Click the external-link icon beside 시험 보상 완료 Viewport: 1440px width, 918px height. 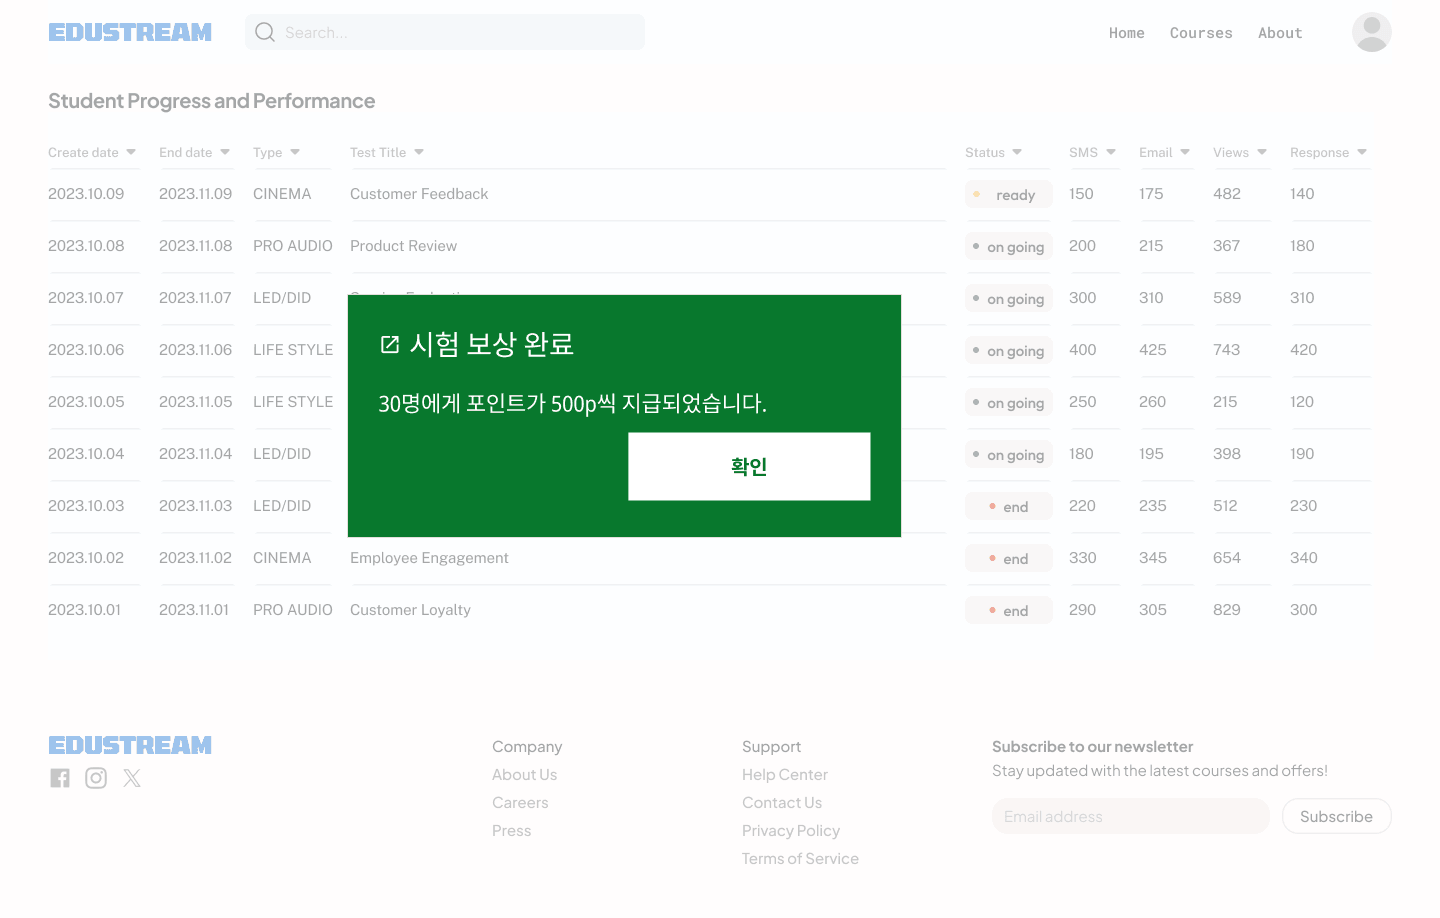coord(388,343)
